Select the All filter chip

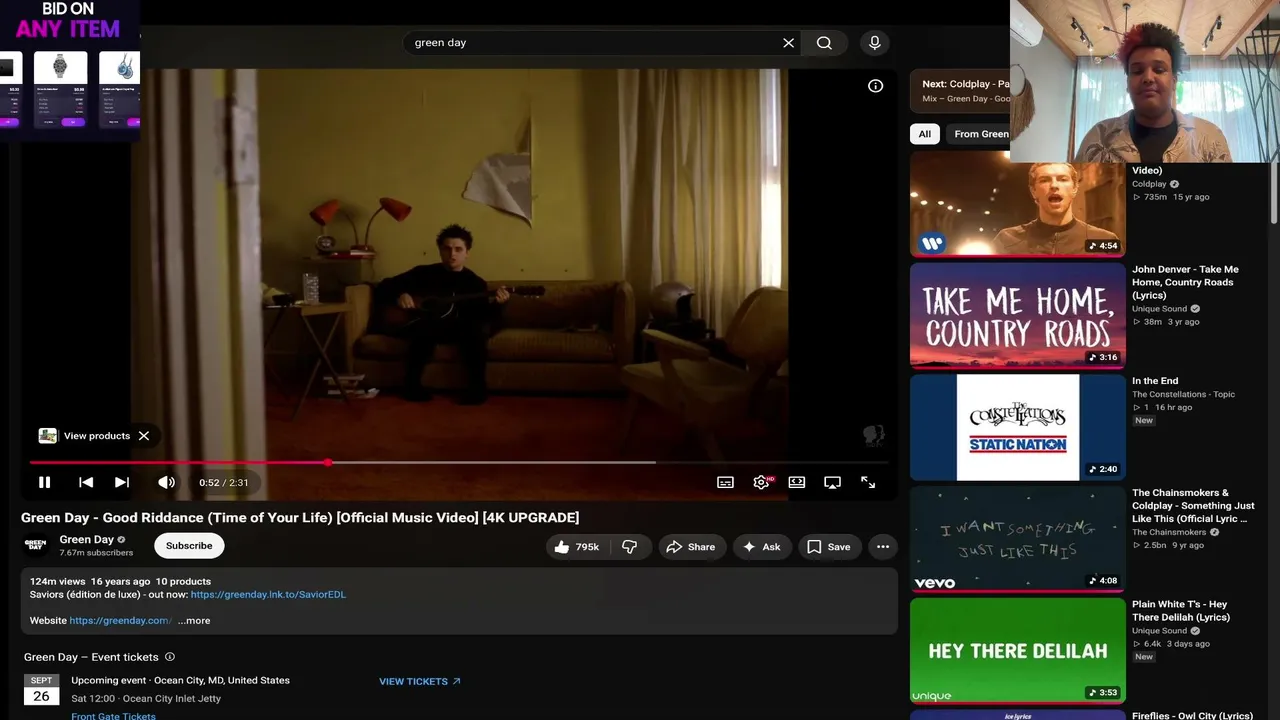925,134
